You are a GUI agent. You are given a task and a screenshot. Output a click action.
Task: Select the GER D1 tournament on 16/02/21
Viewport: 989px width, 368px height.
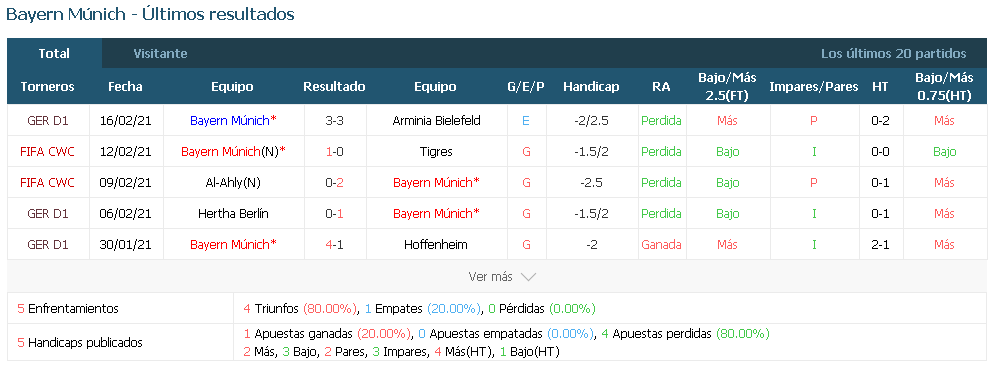48,121
